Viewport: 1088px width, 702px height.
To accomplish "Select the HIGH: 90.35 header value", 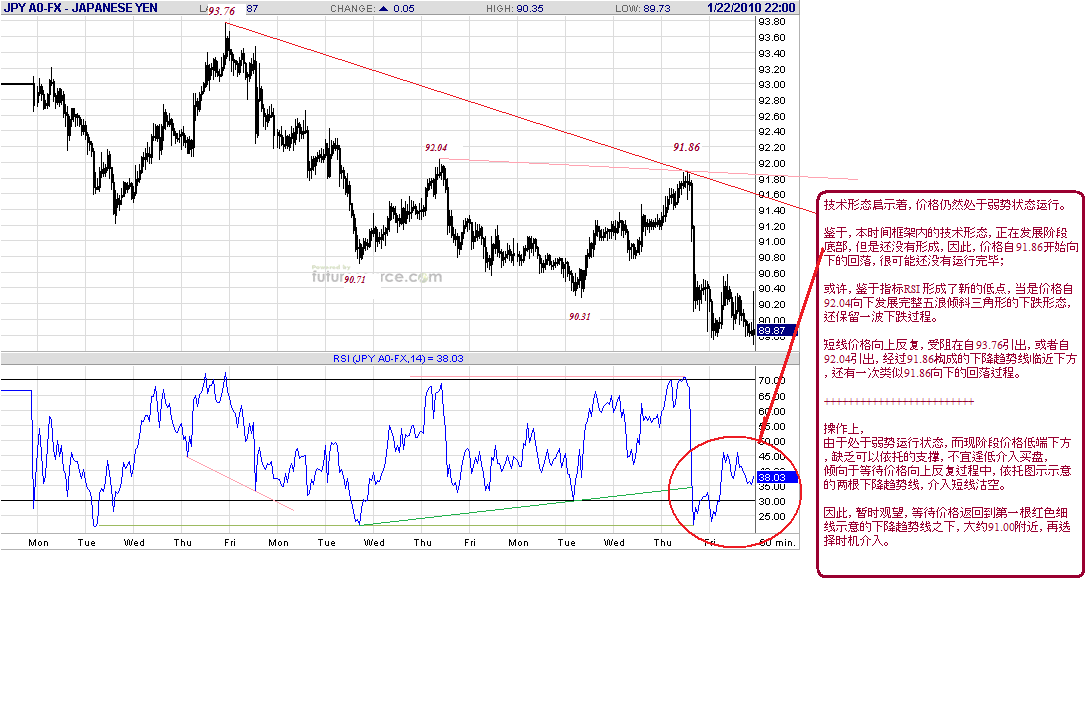I will (514, 8).
